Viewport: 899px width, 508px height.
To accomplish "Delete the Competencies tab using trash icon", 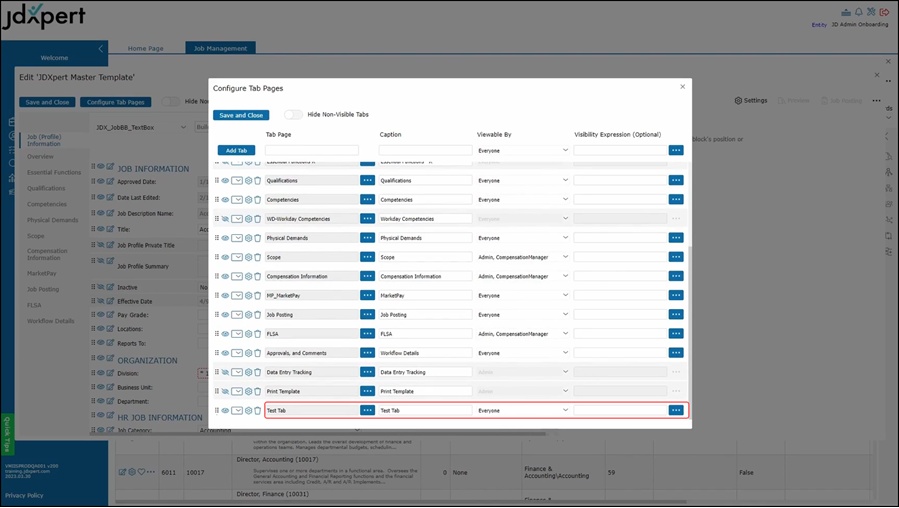I will pos(258,200).
